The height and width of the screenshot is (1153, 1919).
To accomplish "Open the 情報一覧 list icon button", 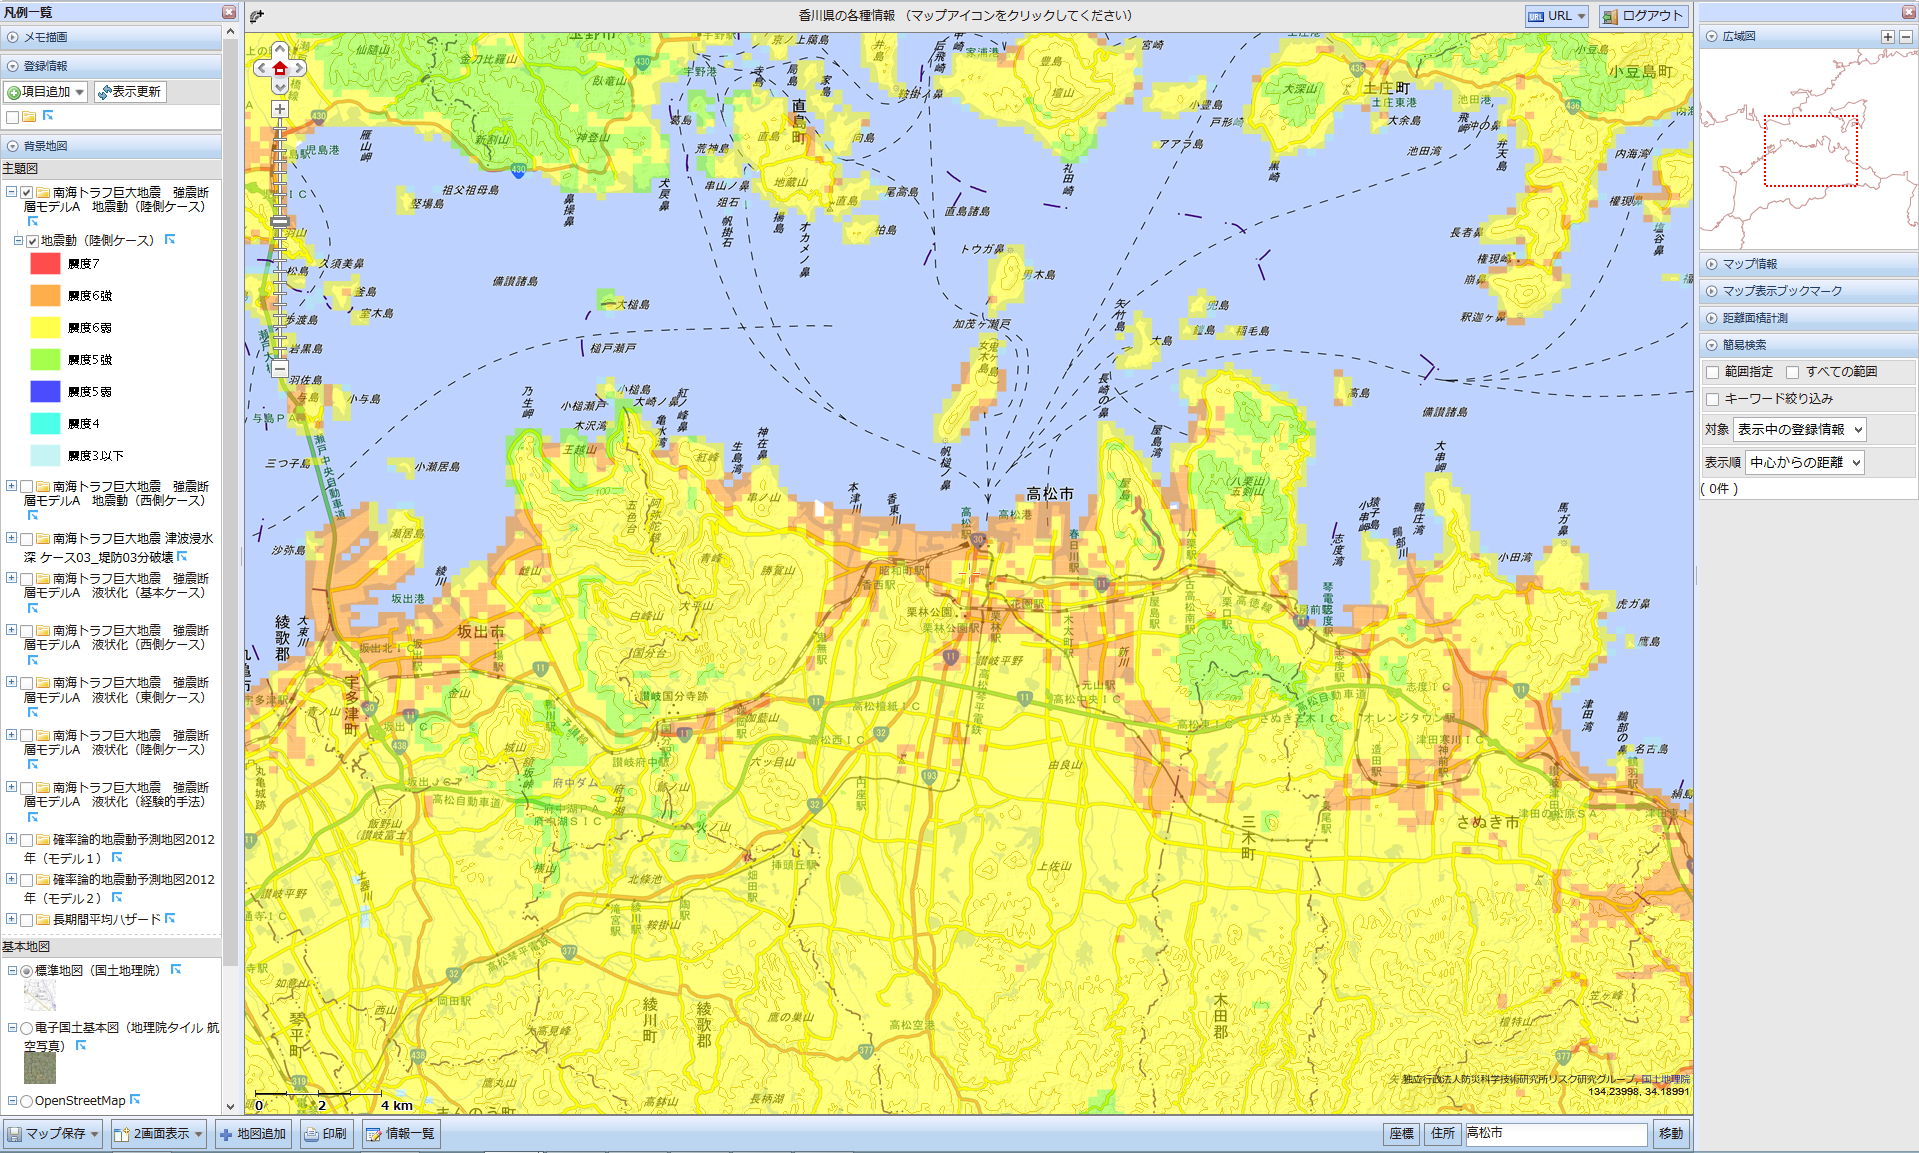I will click(399, 1134).
